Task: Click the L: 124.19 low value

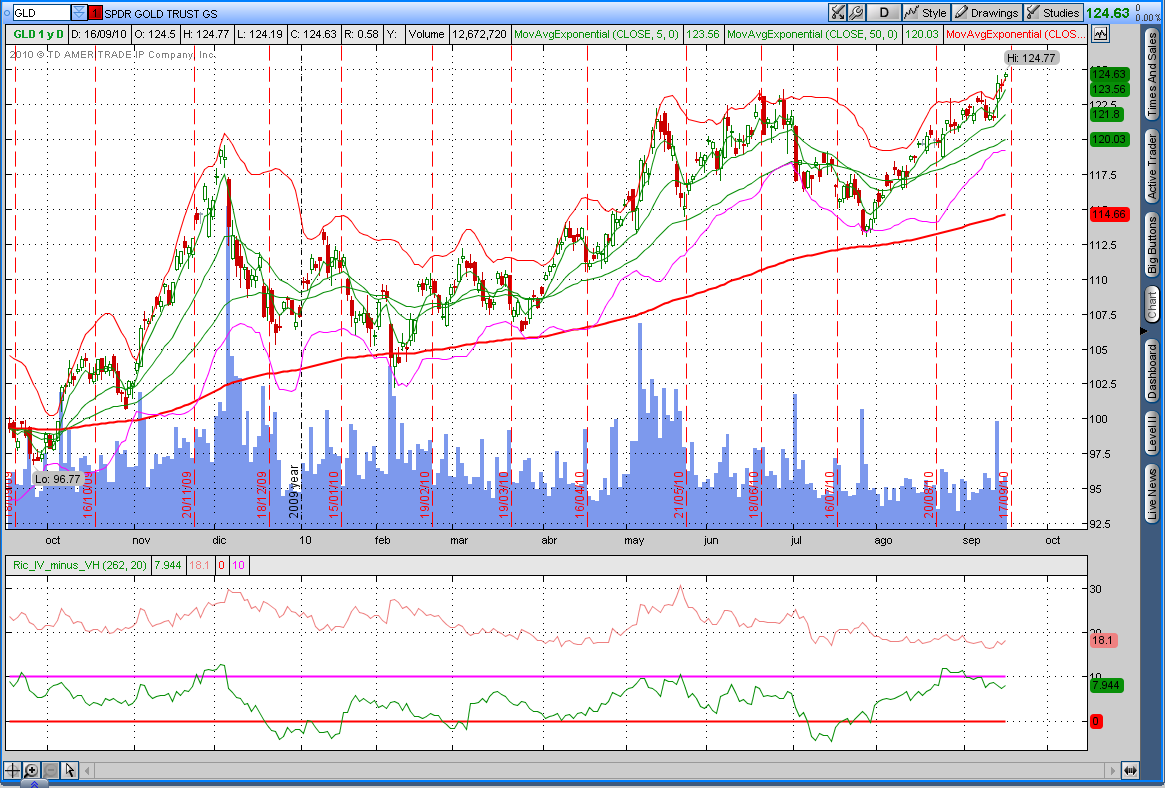Action: (x=259, y=34)
